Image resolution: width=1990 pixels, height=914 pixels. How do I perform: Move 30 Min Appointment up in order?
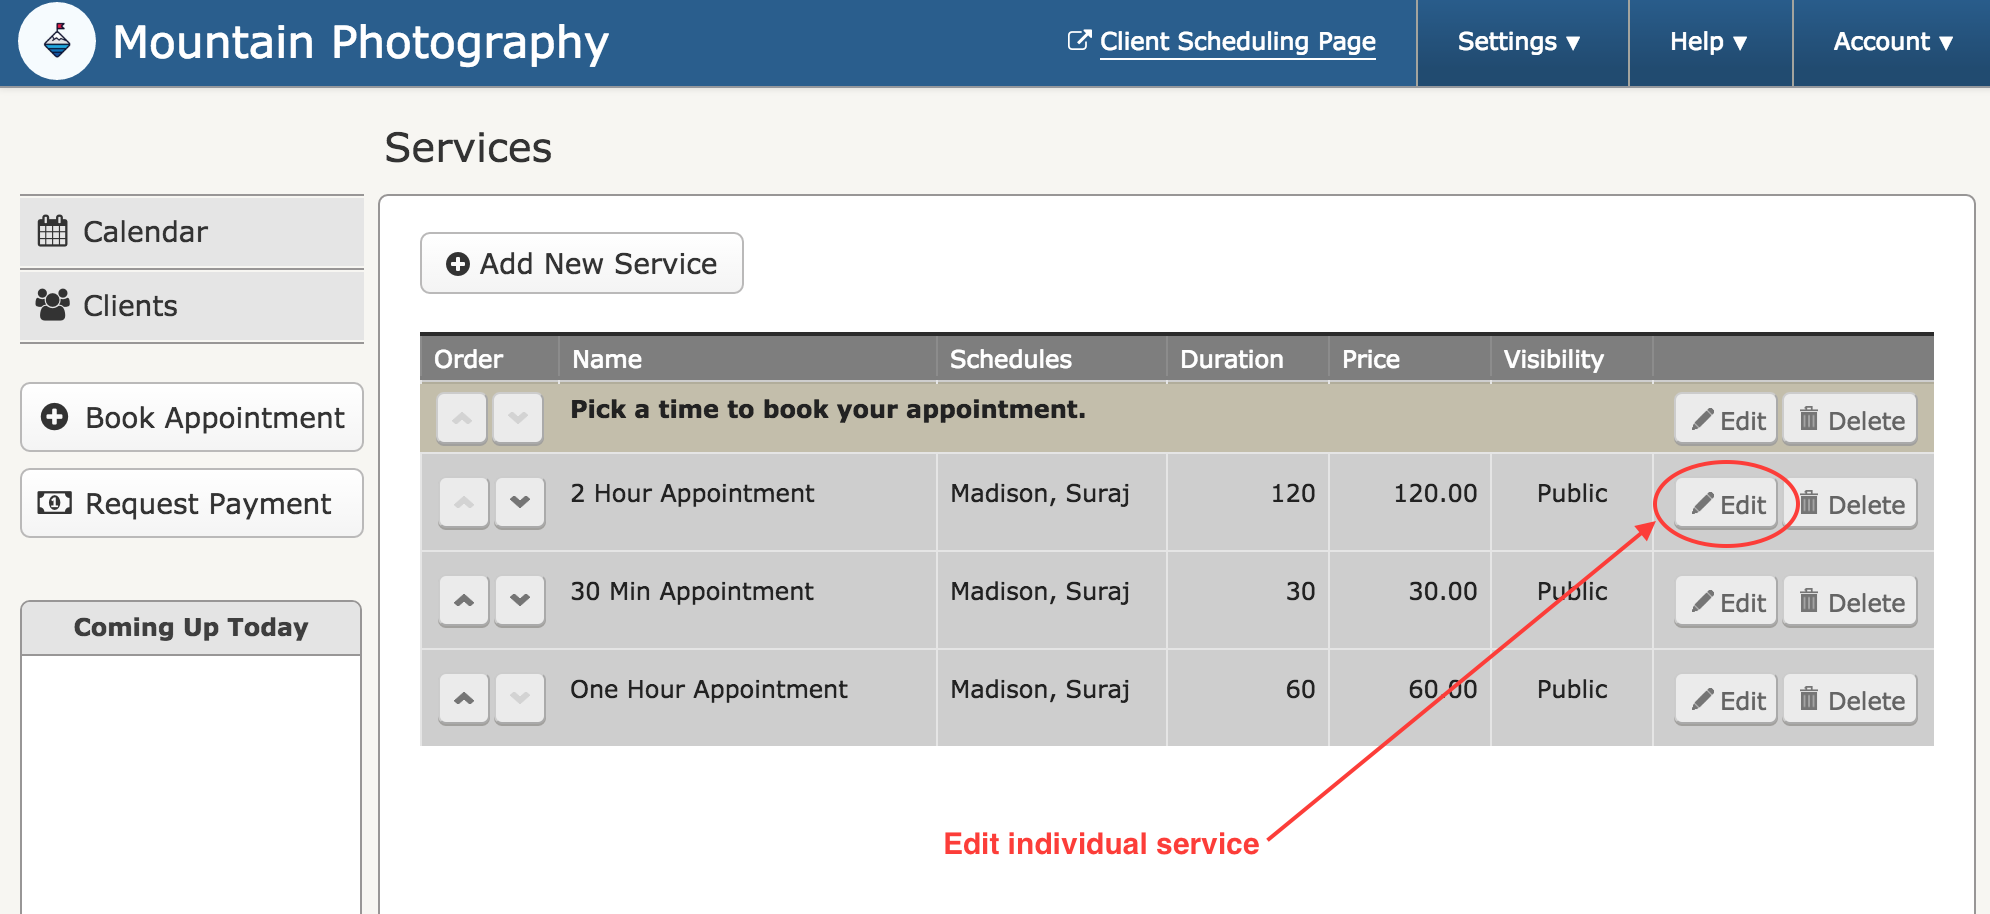(x=464, y=600)
